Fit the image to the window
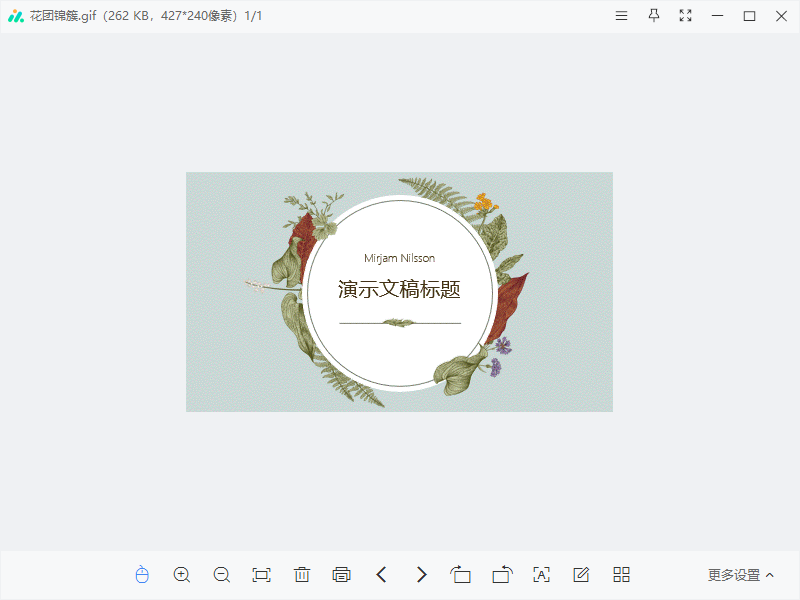The width and height of the screenshot is (800, 600). pos(262,575)
